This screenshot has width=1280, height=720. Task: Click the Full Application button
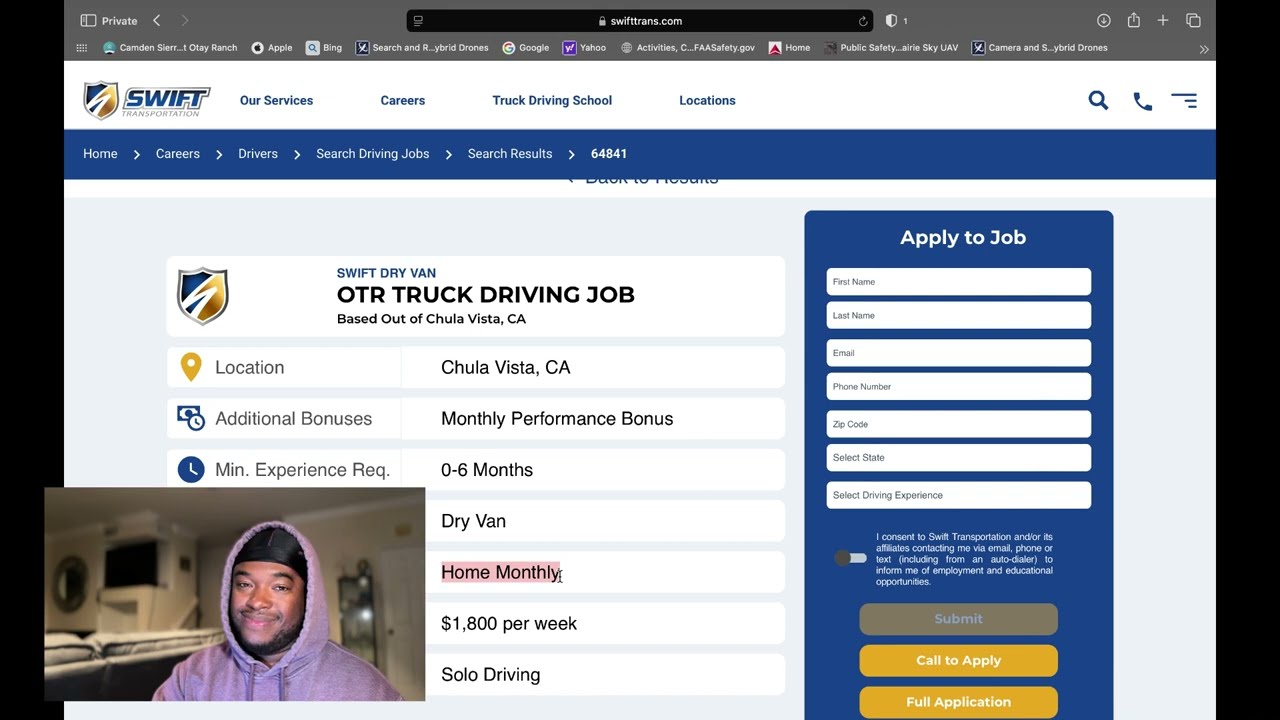point(959,702)
